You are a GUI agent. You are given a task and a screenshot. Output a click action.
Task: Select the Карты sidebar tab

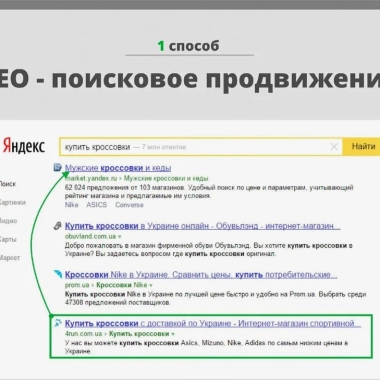(x=8, y=239)
